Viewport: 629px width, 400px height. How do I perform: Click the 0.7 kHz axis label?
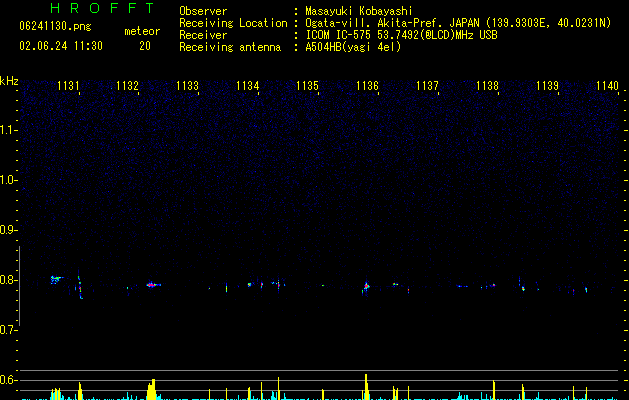pyautogui.click(x=9, y=330)
